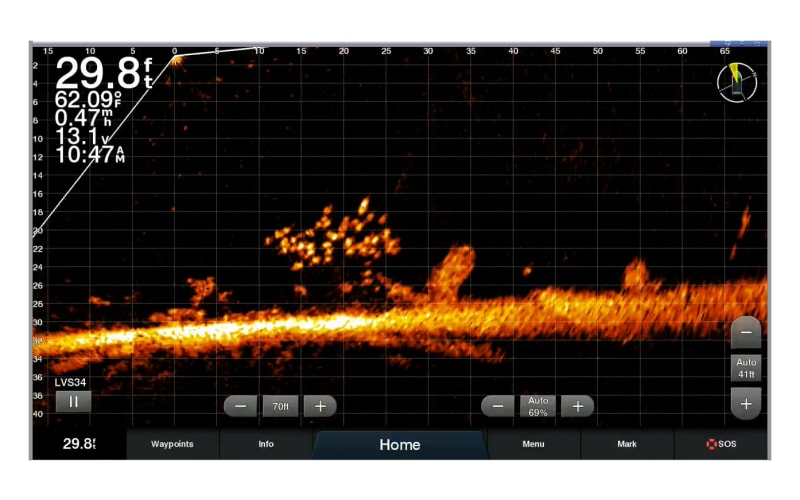The image size is (800, 500).
Task: Tap the transducer origin marker at 0
Action: point(175,59)
